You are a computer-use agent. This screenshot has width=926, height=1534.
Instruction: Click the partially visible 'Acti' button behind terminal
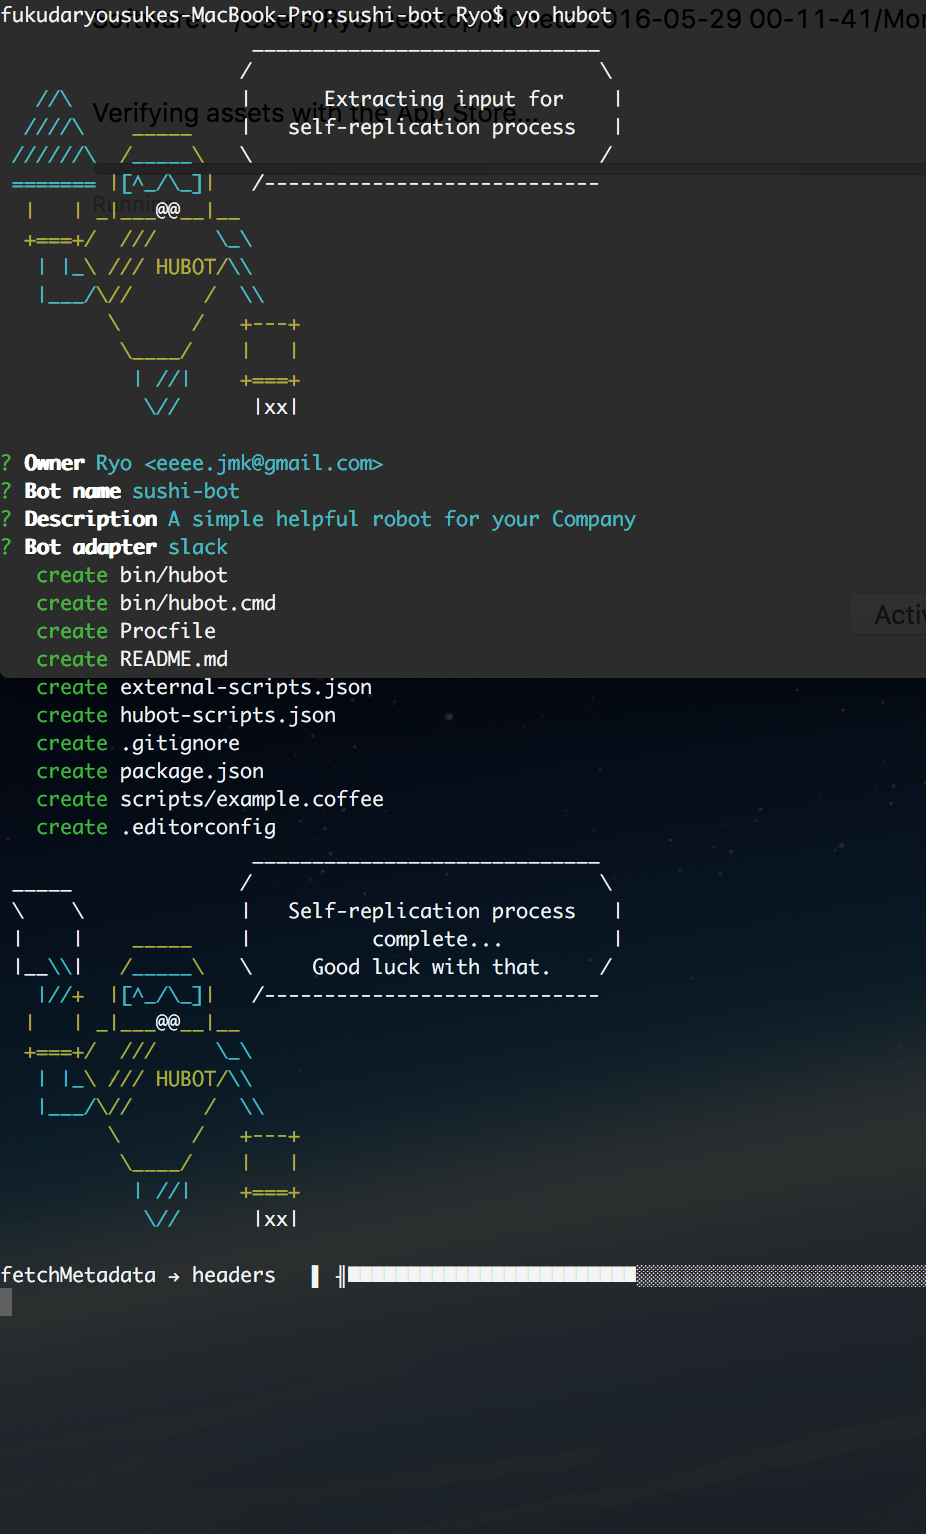[890, 615]
